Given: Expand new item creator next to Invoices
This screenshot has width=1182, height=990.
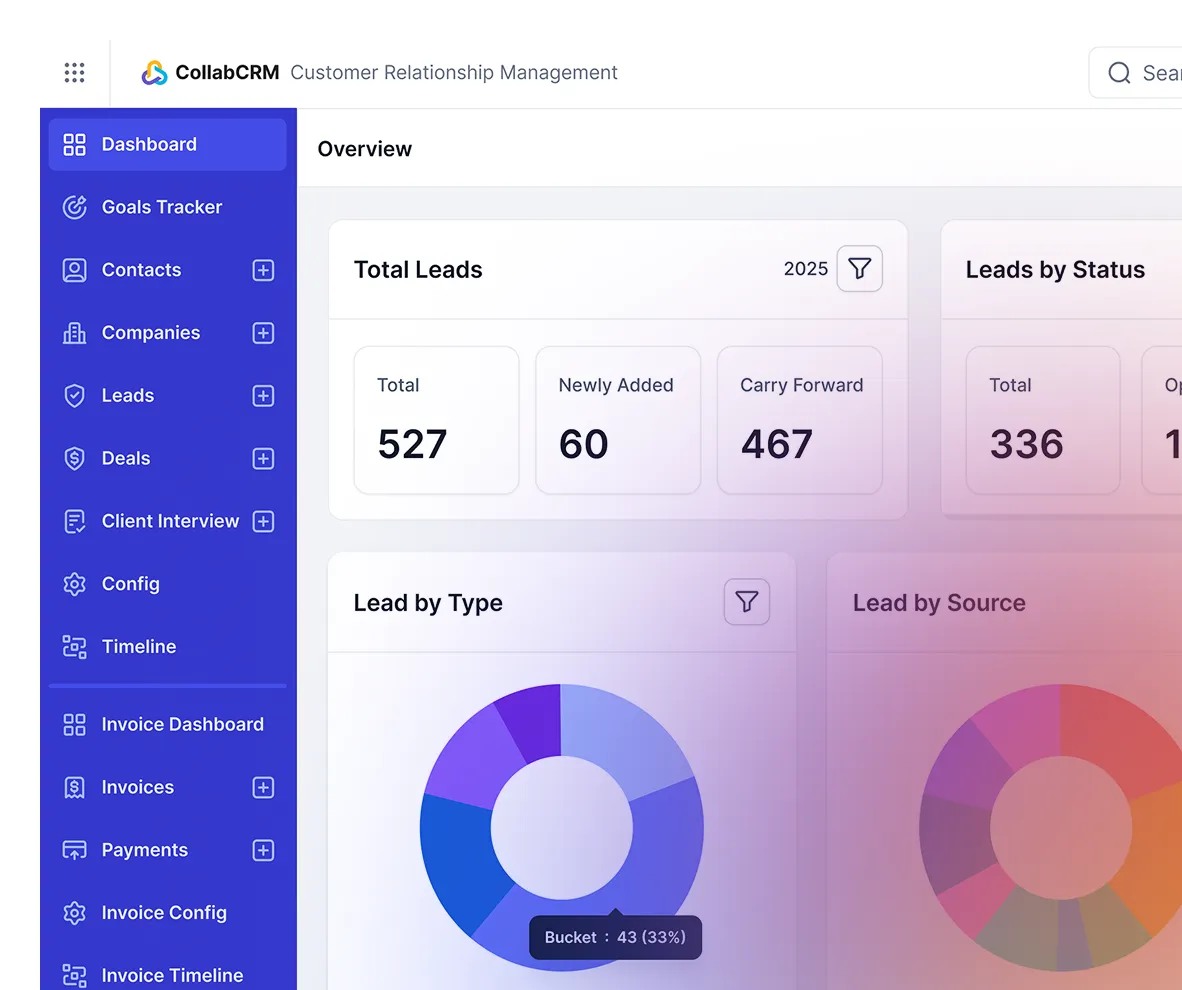Looking at the screenshot, I should [x=263, y=787].
